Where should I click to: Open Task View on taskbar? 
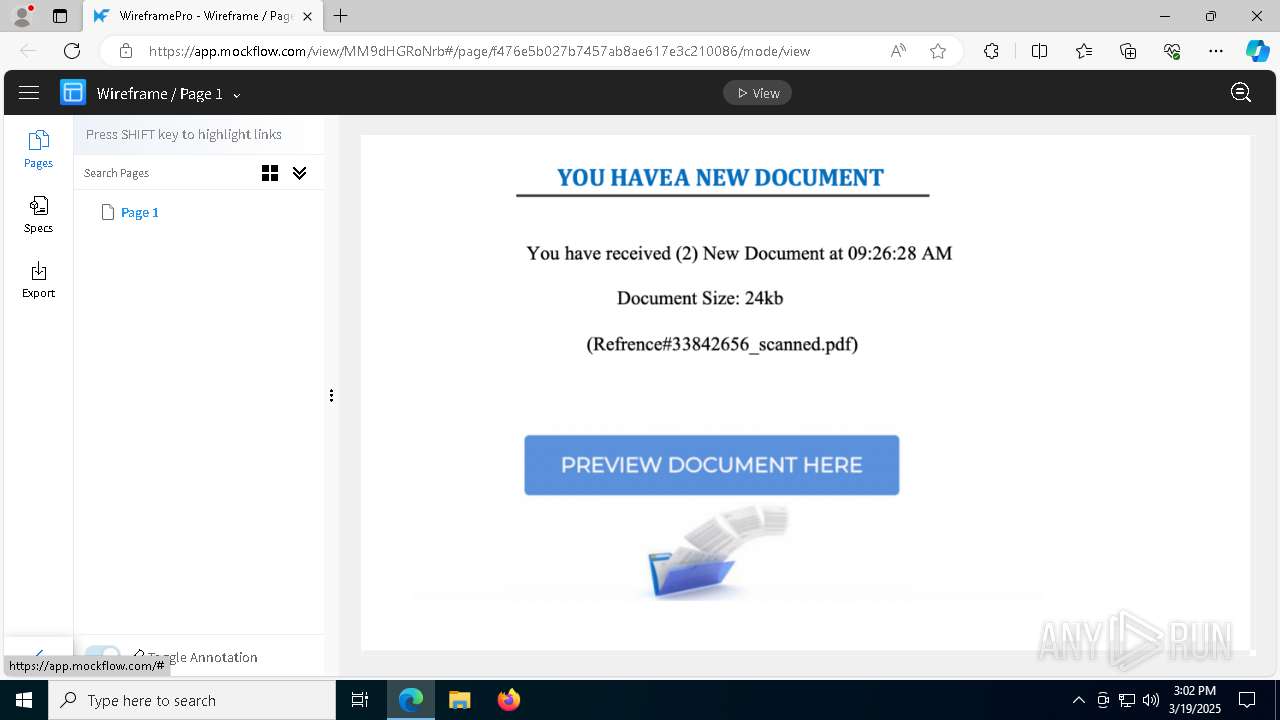coord(360,700)
